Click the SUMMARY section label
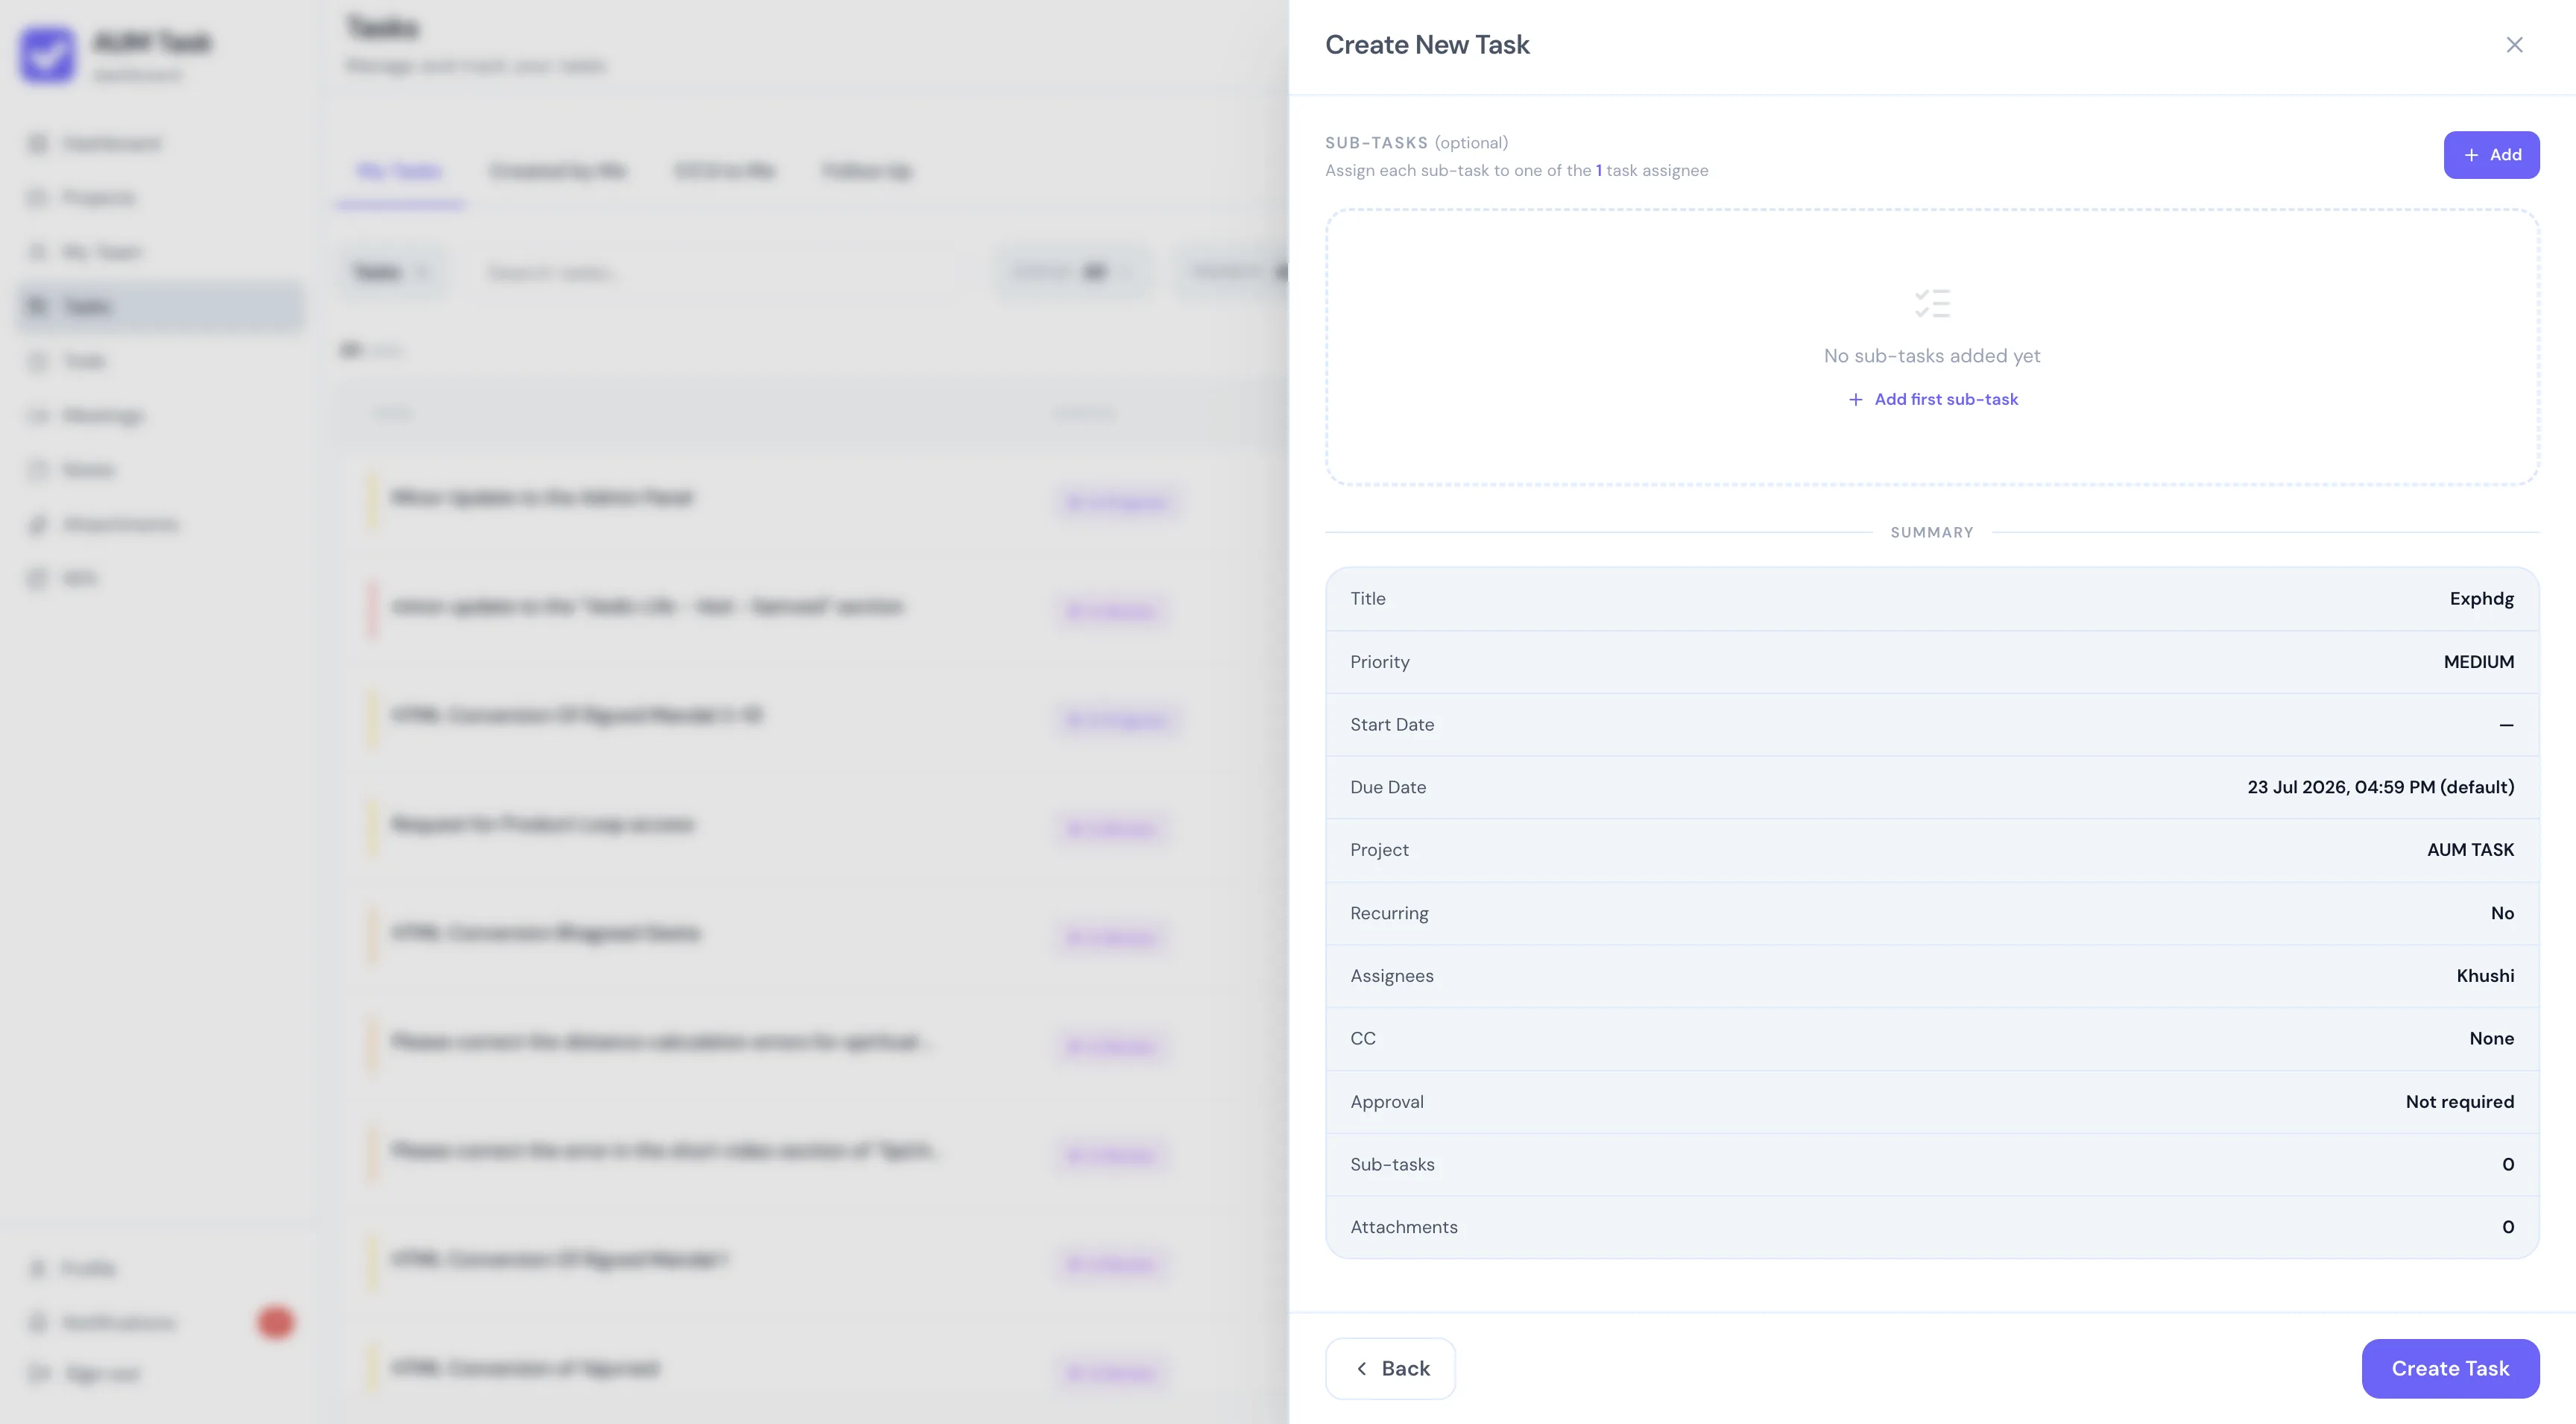This screenshot has width=2576, height=1424. pyautogui.click(x=1932, y=533)
